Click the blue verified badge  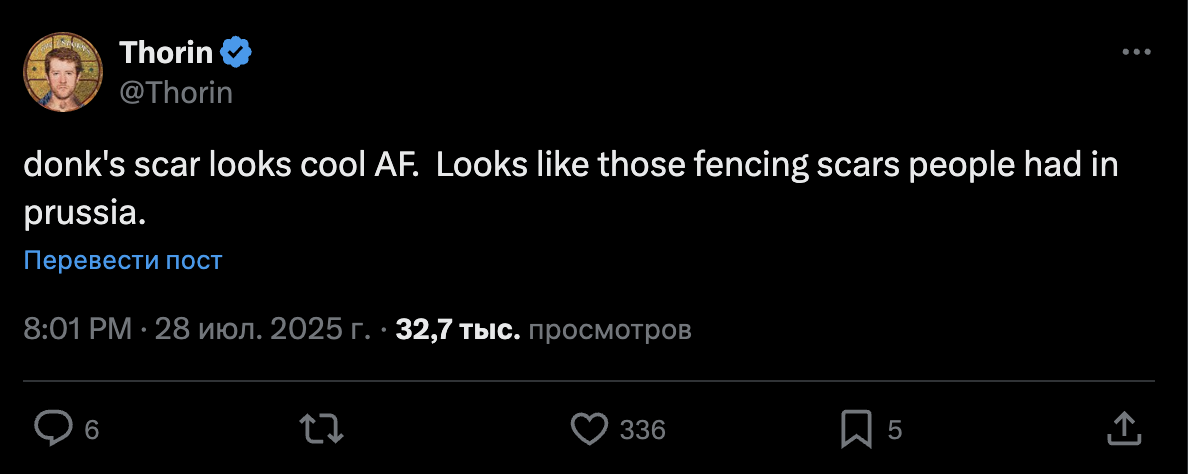(x=236, y=54)
